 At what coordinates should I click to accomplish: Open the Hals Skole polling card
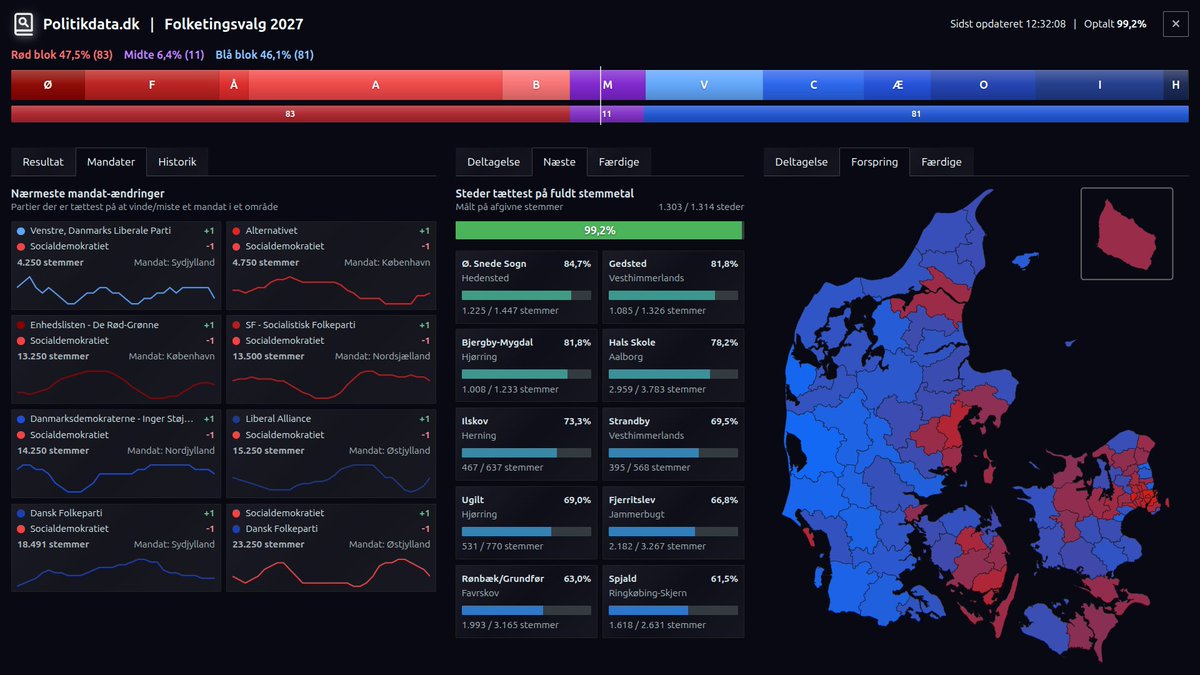673,366
